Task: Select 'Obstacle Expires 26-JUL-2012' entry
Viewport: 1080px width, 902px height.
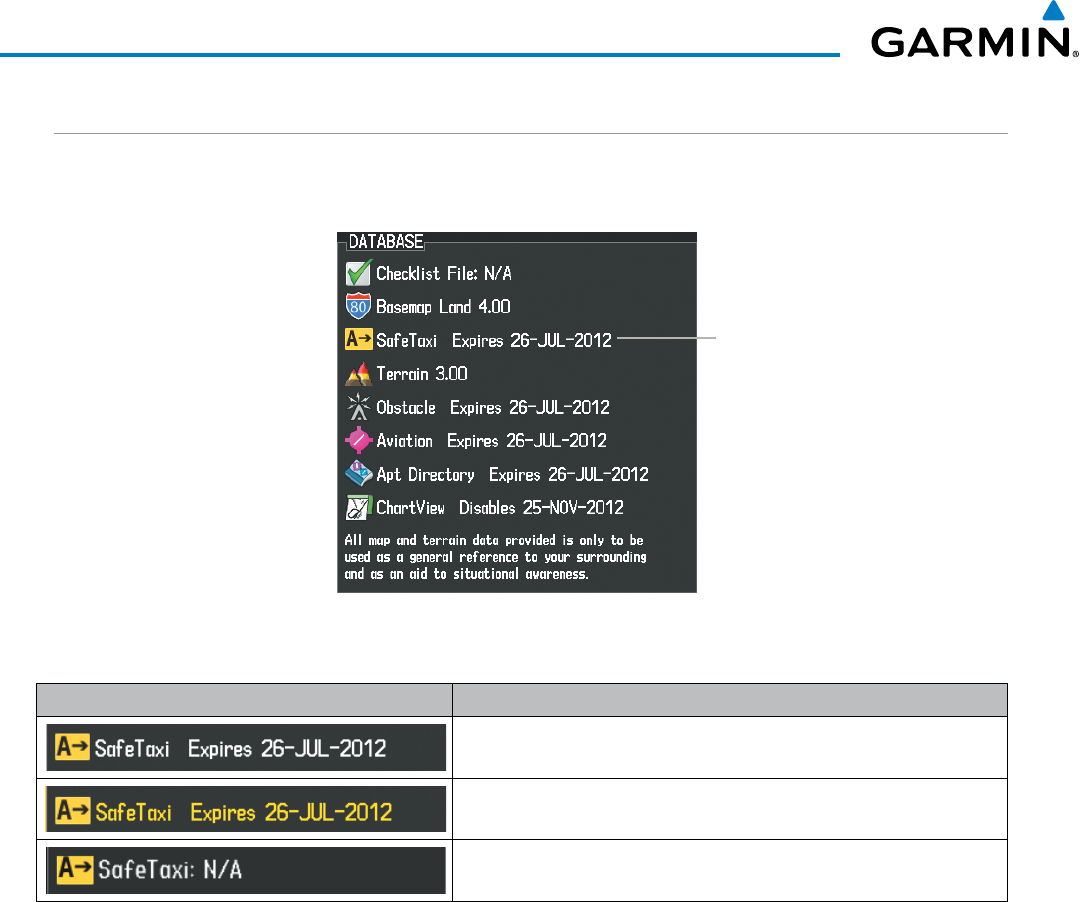Action: [x=492, y=408]
